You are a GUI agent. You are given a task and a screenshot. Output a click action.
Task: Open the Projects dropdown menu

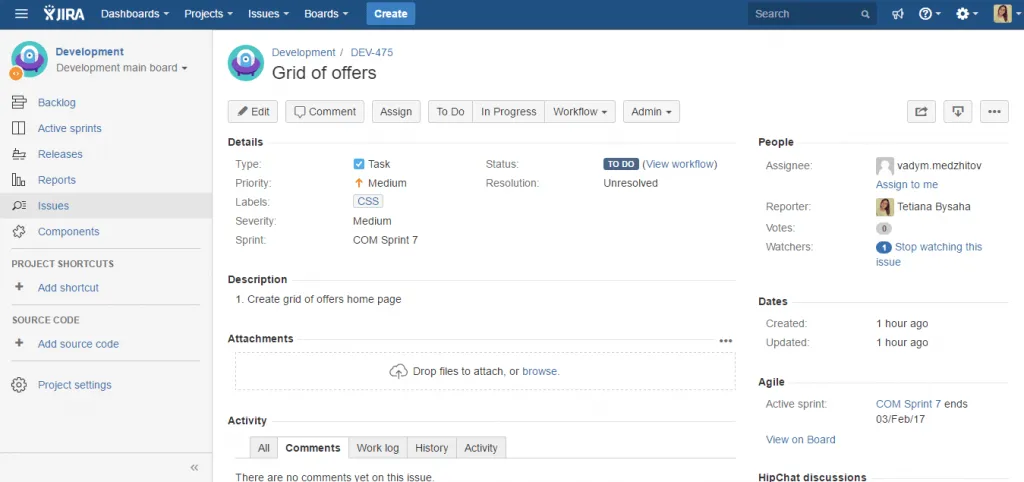coord(209,14)
